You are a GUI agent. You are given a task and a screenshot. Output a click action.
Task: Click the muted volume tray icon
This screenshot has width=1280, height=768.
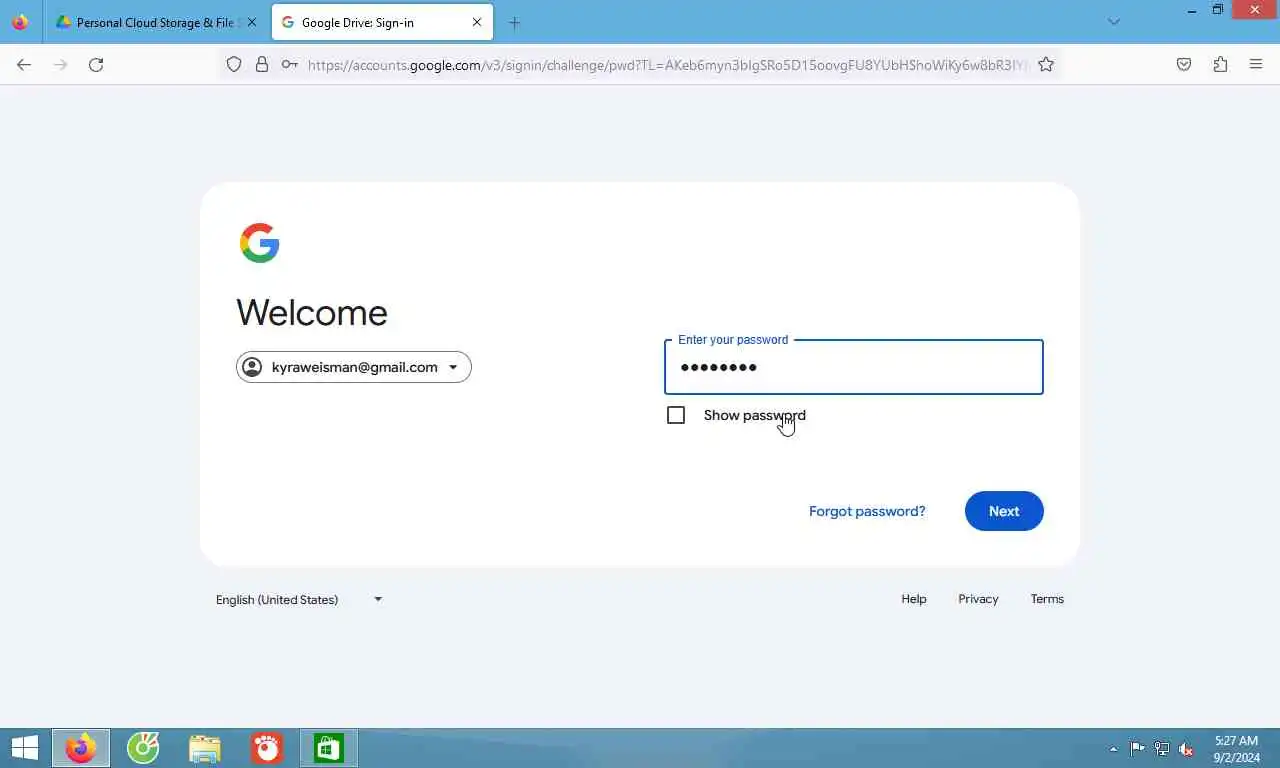click(x=1186, y=748)
